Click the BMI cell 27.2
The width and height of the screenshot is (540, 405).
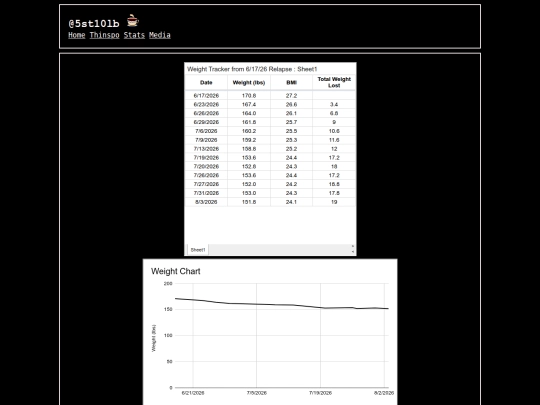[291, 96]
